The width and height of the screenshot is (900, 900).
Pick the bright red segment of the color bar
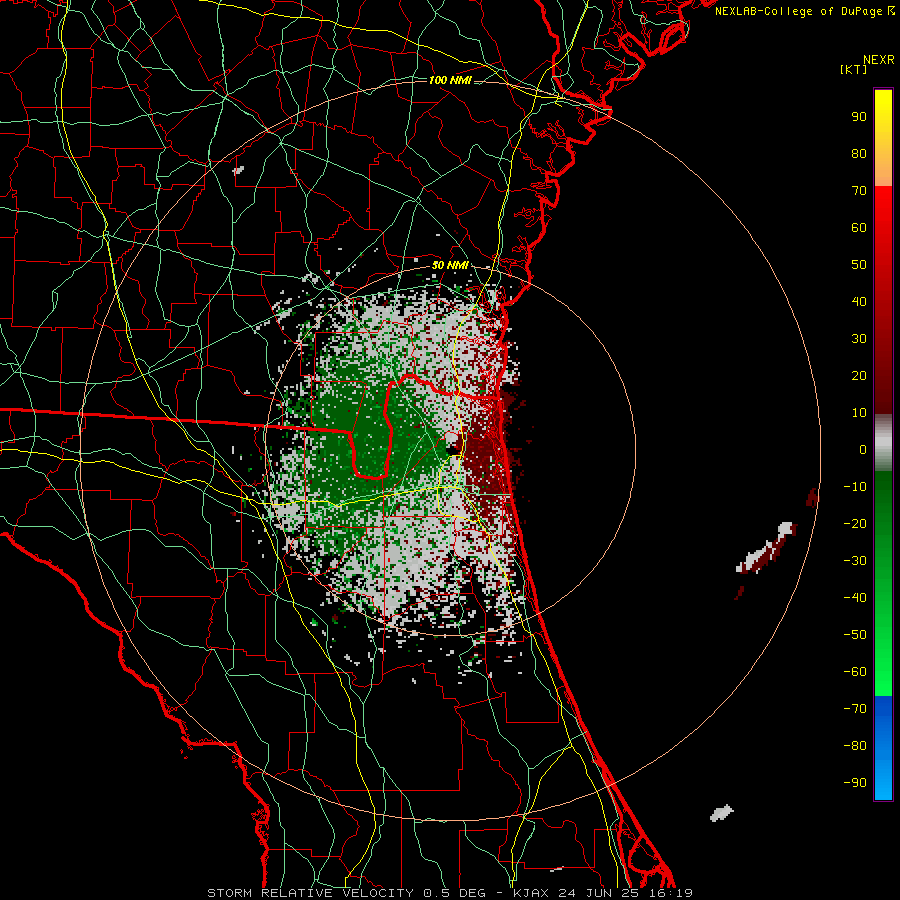(x=883, y=210)
